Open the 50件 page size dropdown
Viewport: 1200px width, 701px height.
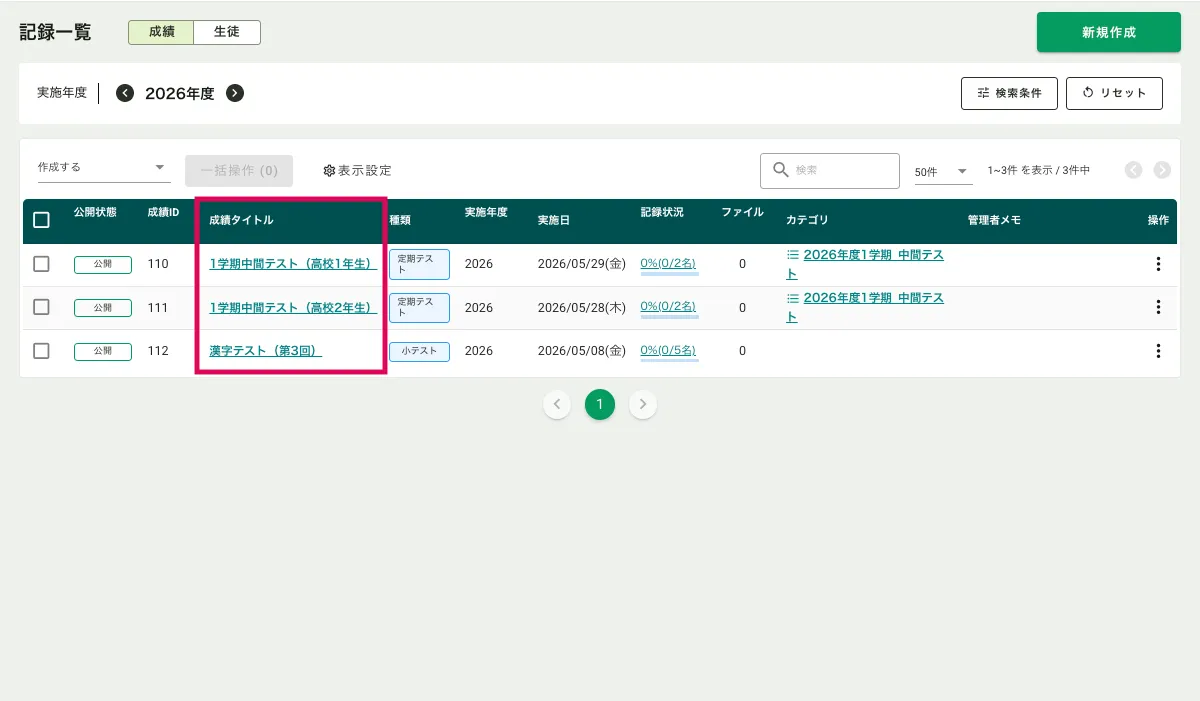942,172
